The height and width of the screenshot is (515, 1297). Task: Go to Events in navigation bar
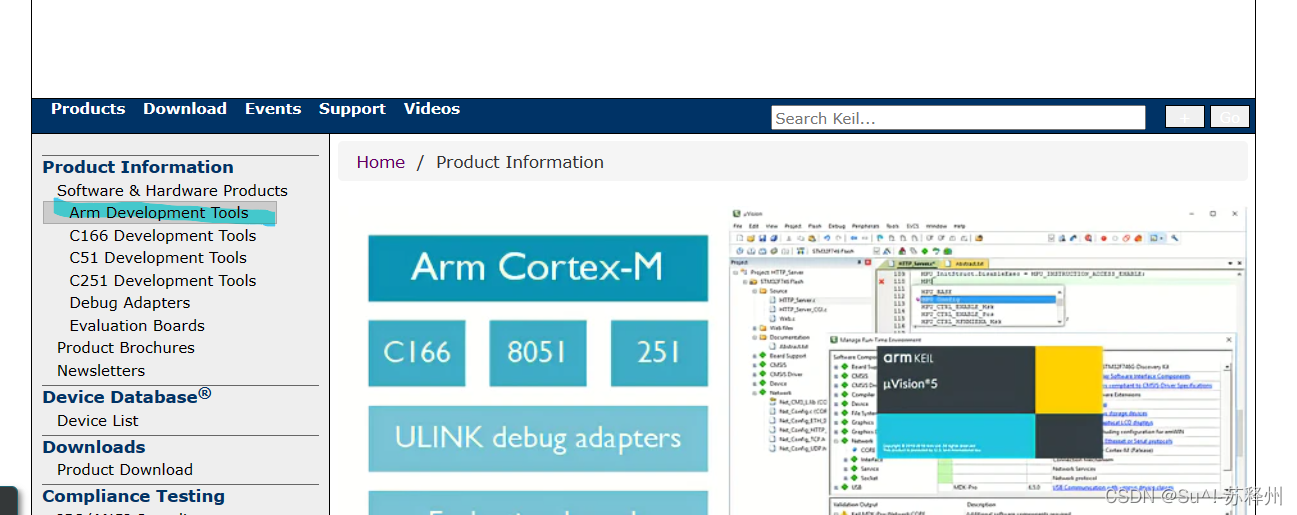pyautogui.click(x=273, y=109)
